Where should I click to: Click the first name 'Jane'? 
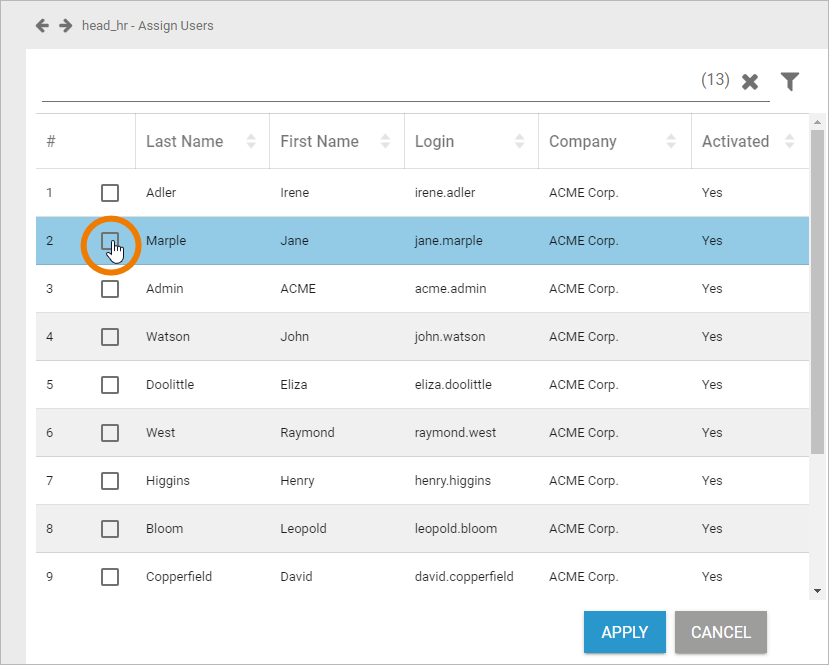[294, 241]
